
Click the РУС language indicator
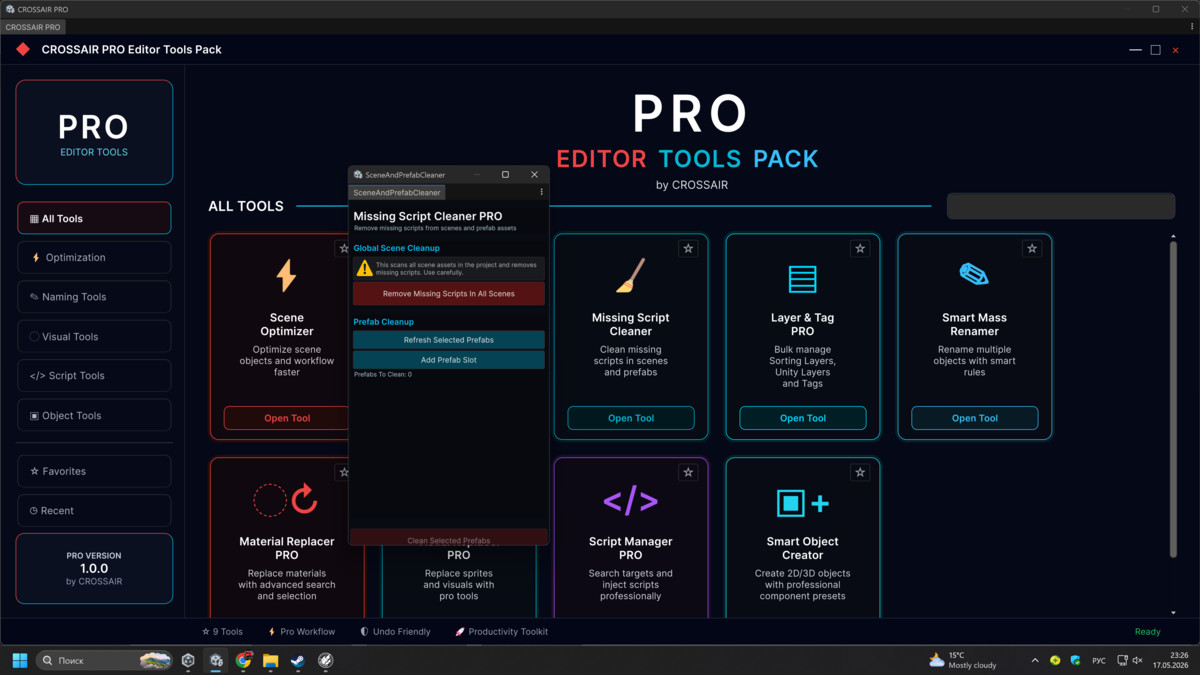tap(1098, 660)
